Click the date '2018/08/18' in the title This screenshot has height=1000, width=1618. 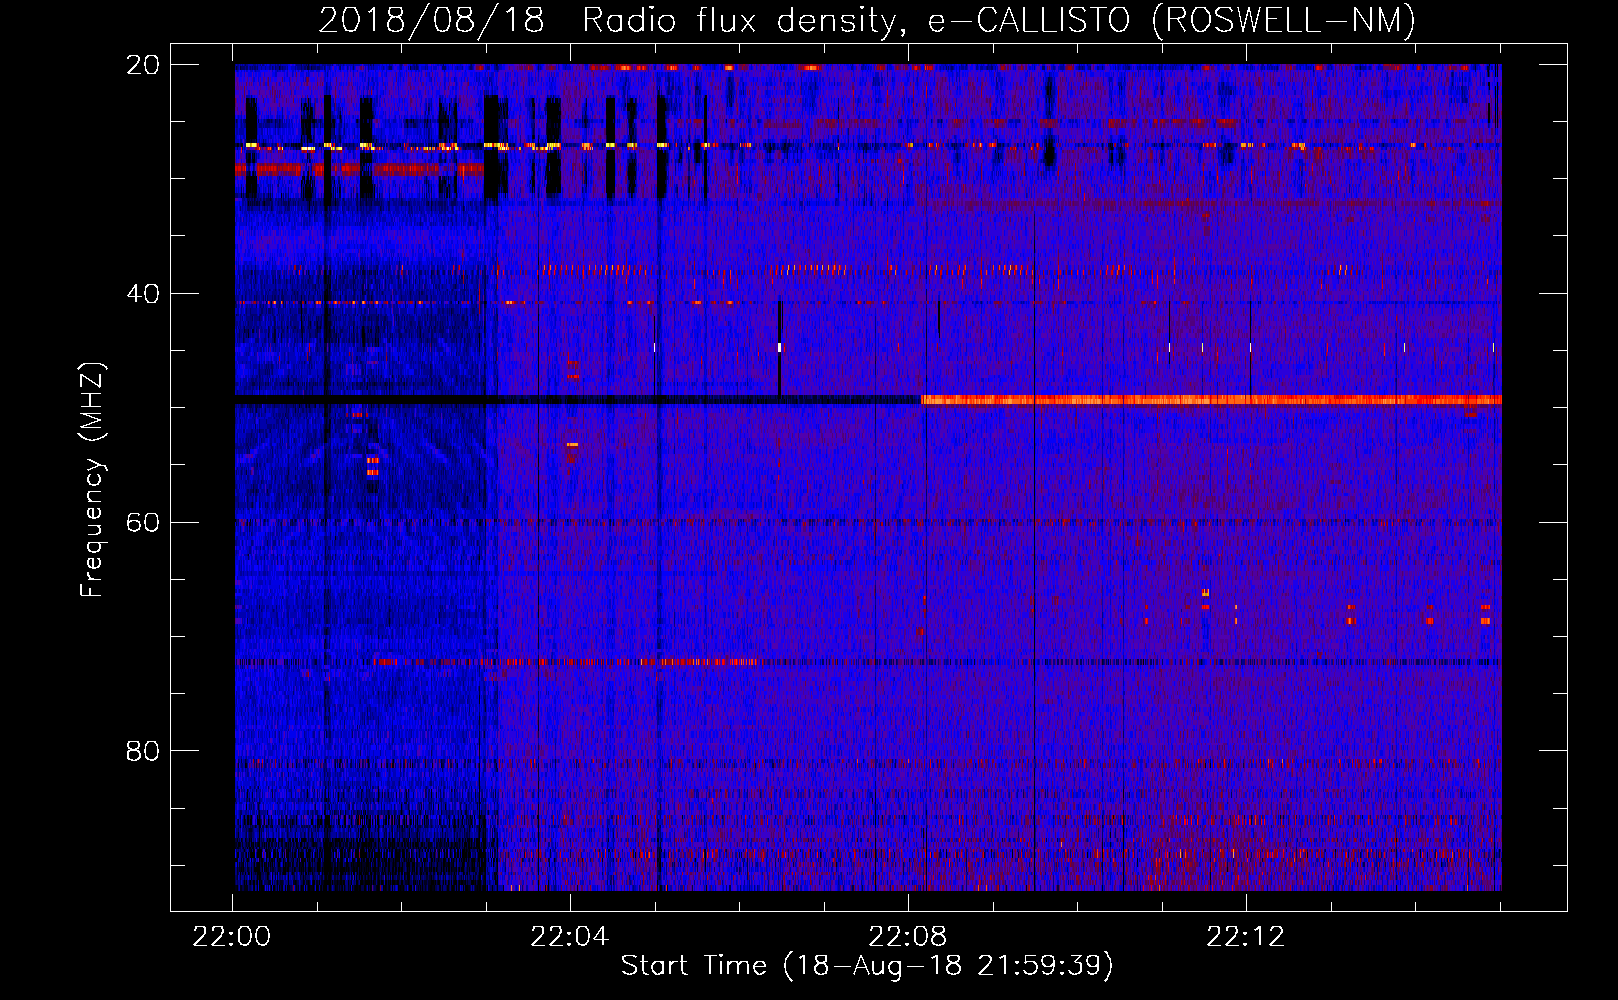pyautogui.click(x=431, y=20)
